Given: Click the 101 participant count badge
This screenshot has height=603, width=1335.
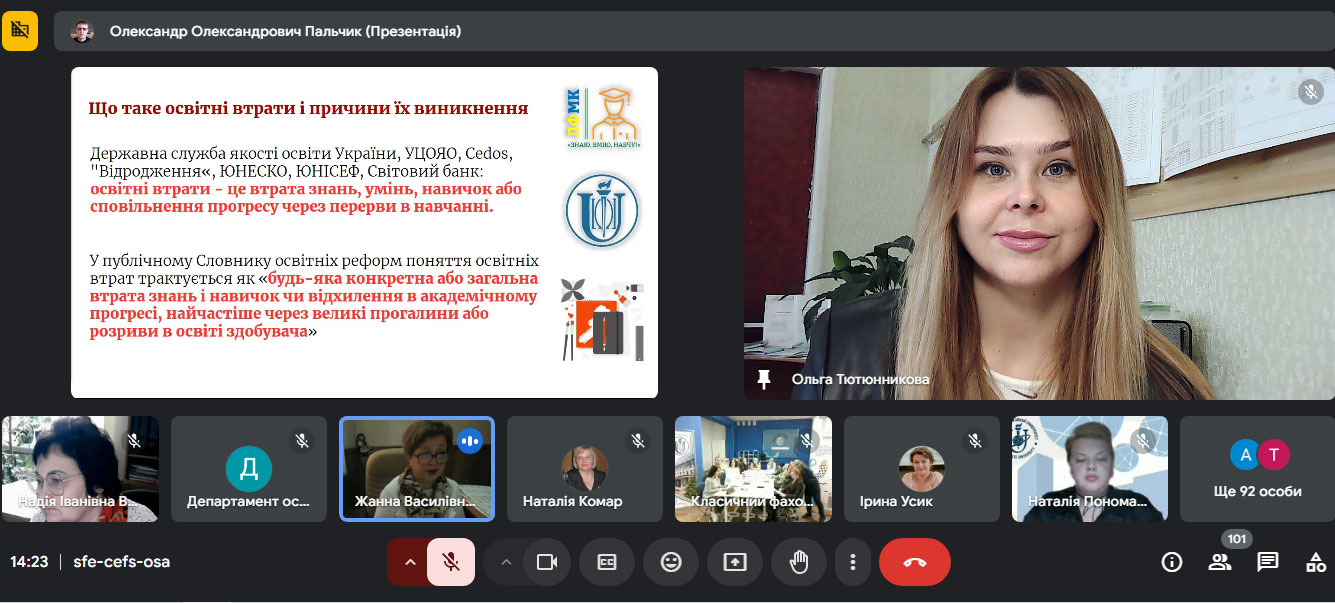Looking at the screenshot, I should pyautogui.click(x=1237, y=539).
